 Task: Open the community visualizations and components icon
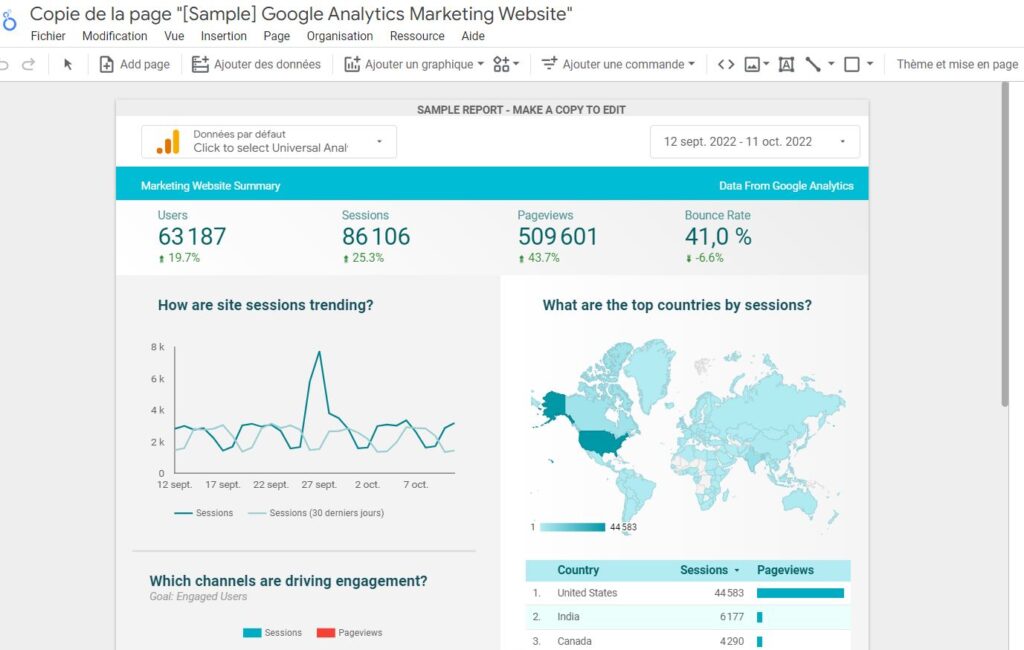click(506, 64)
